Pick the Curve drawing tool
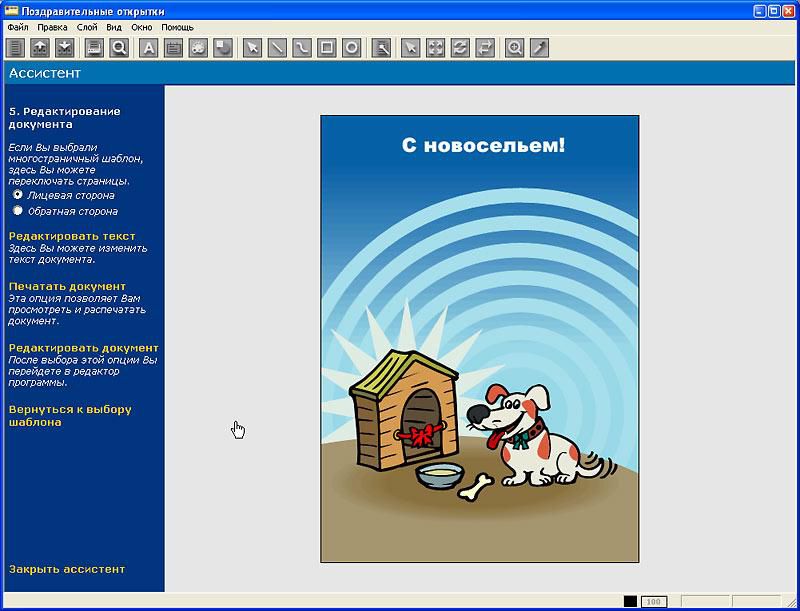This screenshot has height=611, width=800. [x=302, y=47]
